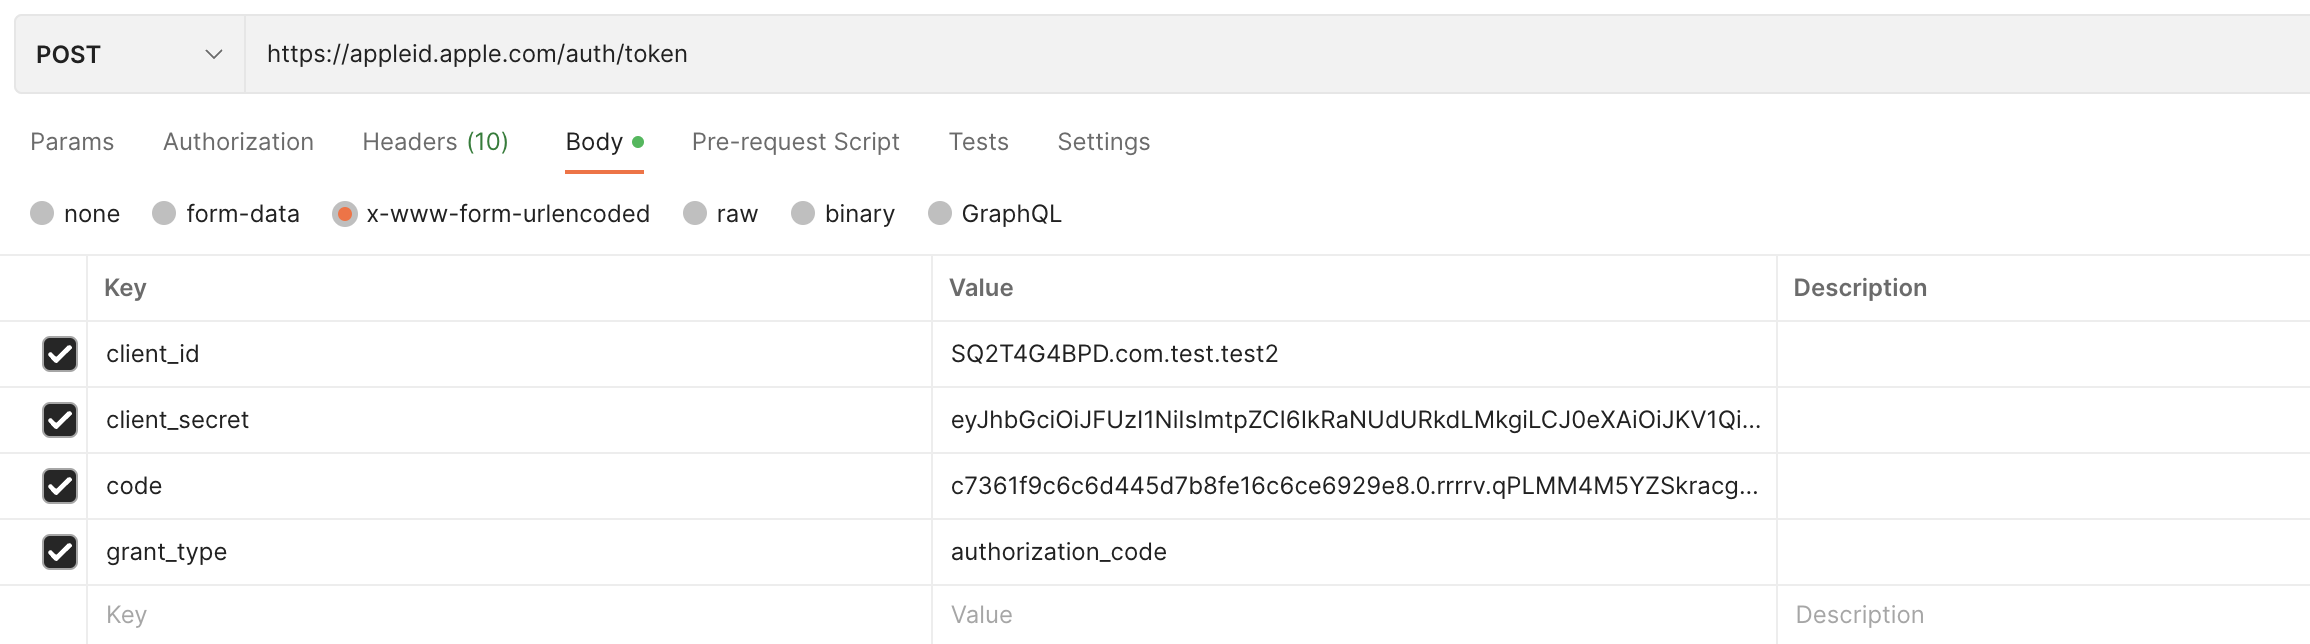Uncheck the grant_type row checkbox
This screenshot has height=644, width=2310.
60,552
